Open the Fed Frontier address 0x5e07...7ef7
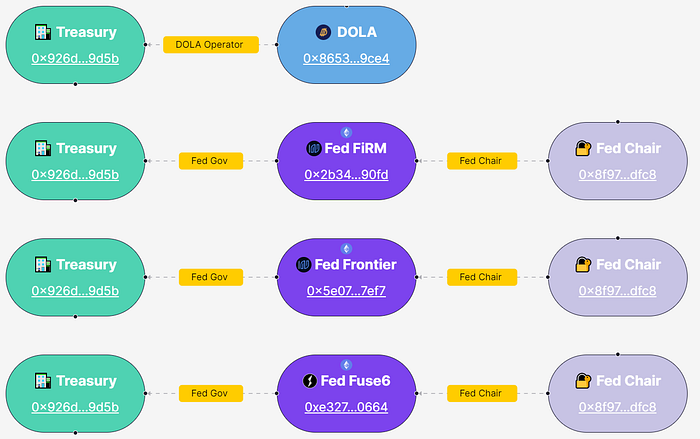Screen dimensions: 700x439 (x=346, y=291)
